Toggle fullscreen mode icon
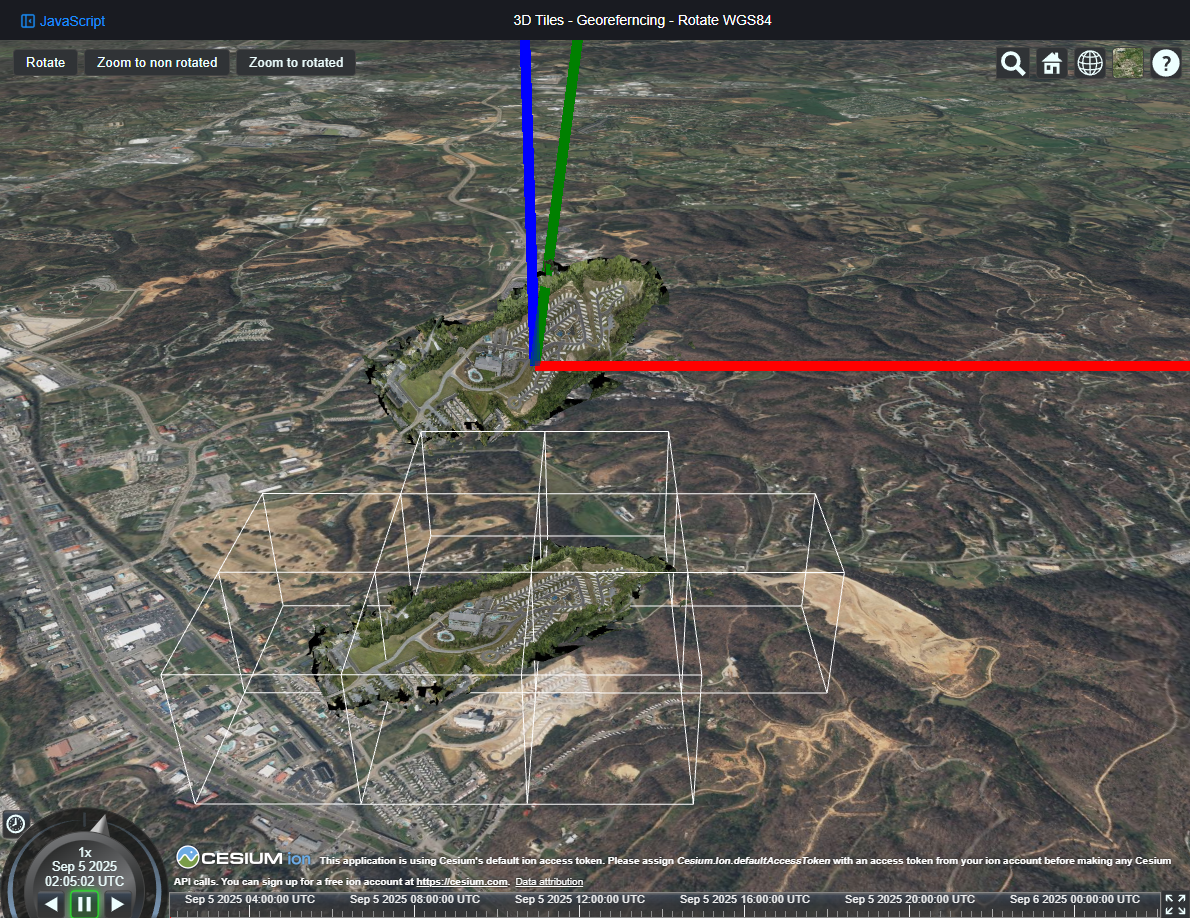This screenshot has height=918, width=1190. pyautogui.click(x=1175, y=904)
